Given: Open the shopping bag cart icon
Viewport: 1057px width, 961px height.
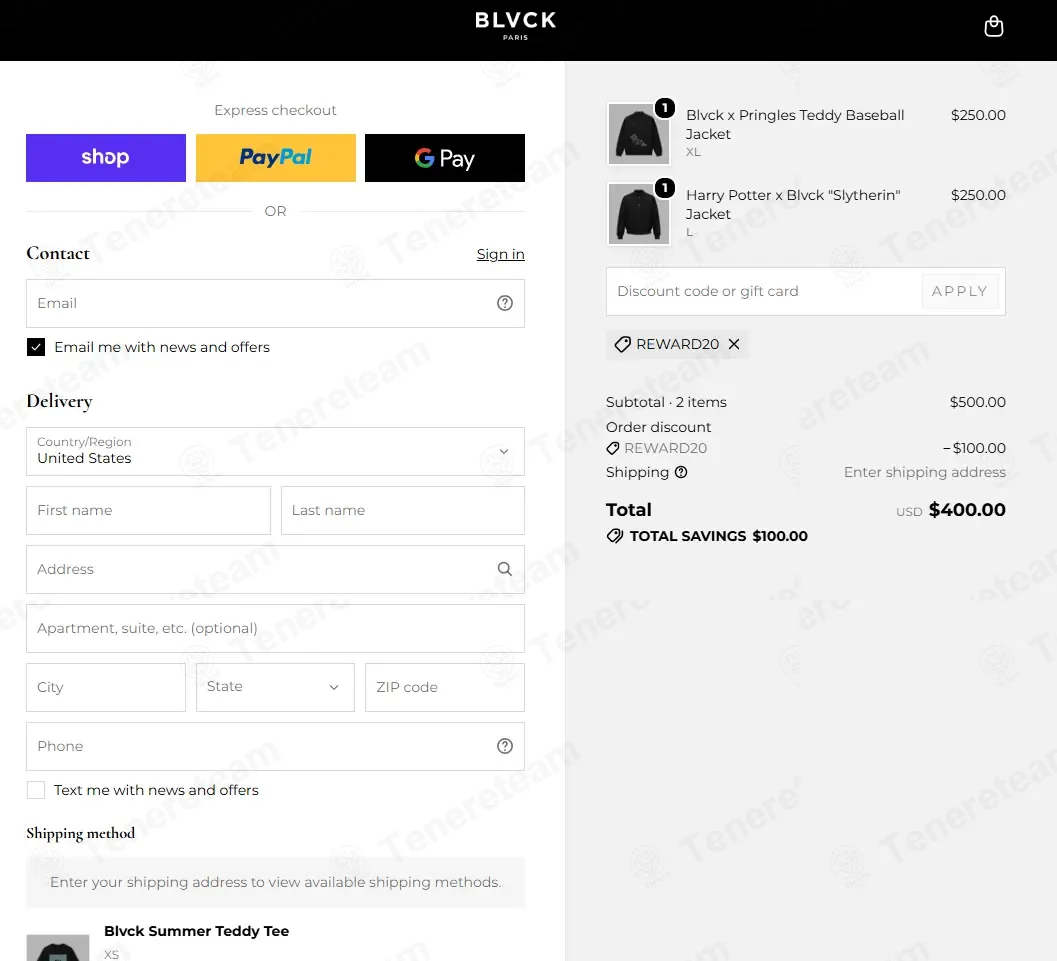Looking at the screenshot, I should click(x=994, y=27).
